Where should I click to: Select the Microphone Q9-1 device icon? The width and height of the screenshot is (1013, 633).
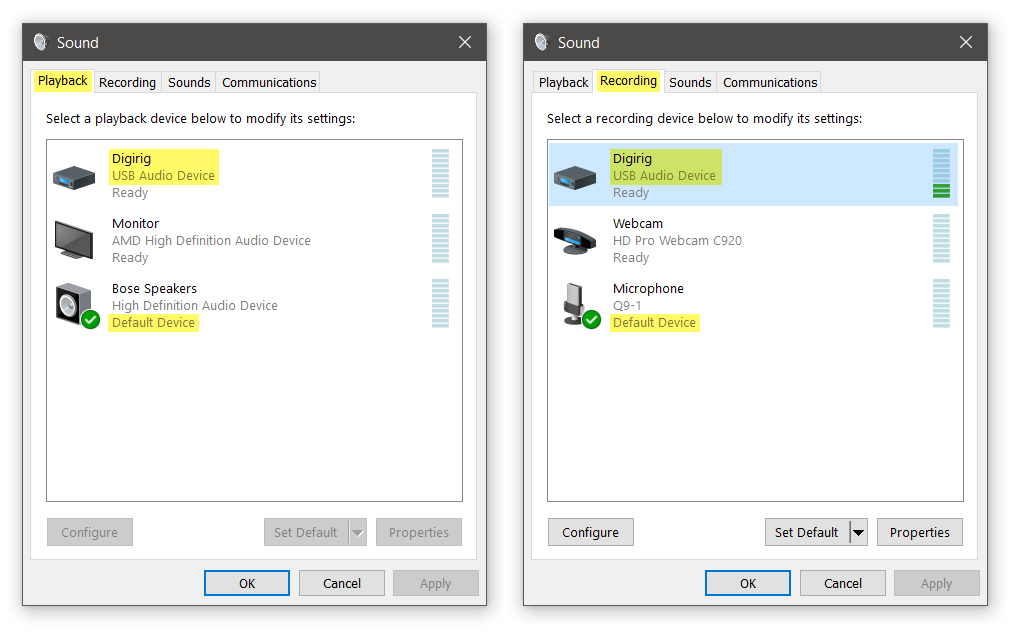click(581, 305)
